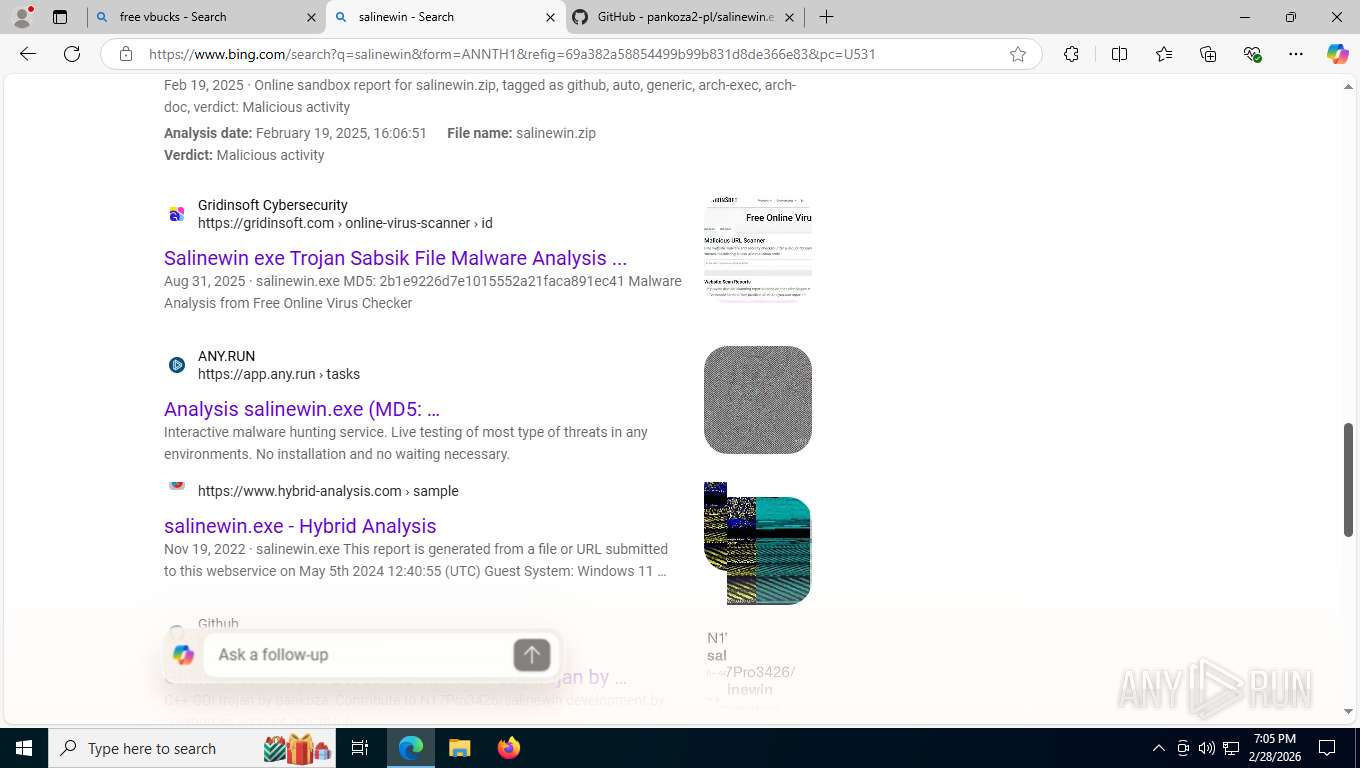Submit follow-up with arrow button
This screenshot has width=1360, height=768.
(532, 655)
